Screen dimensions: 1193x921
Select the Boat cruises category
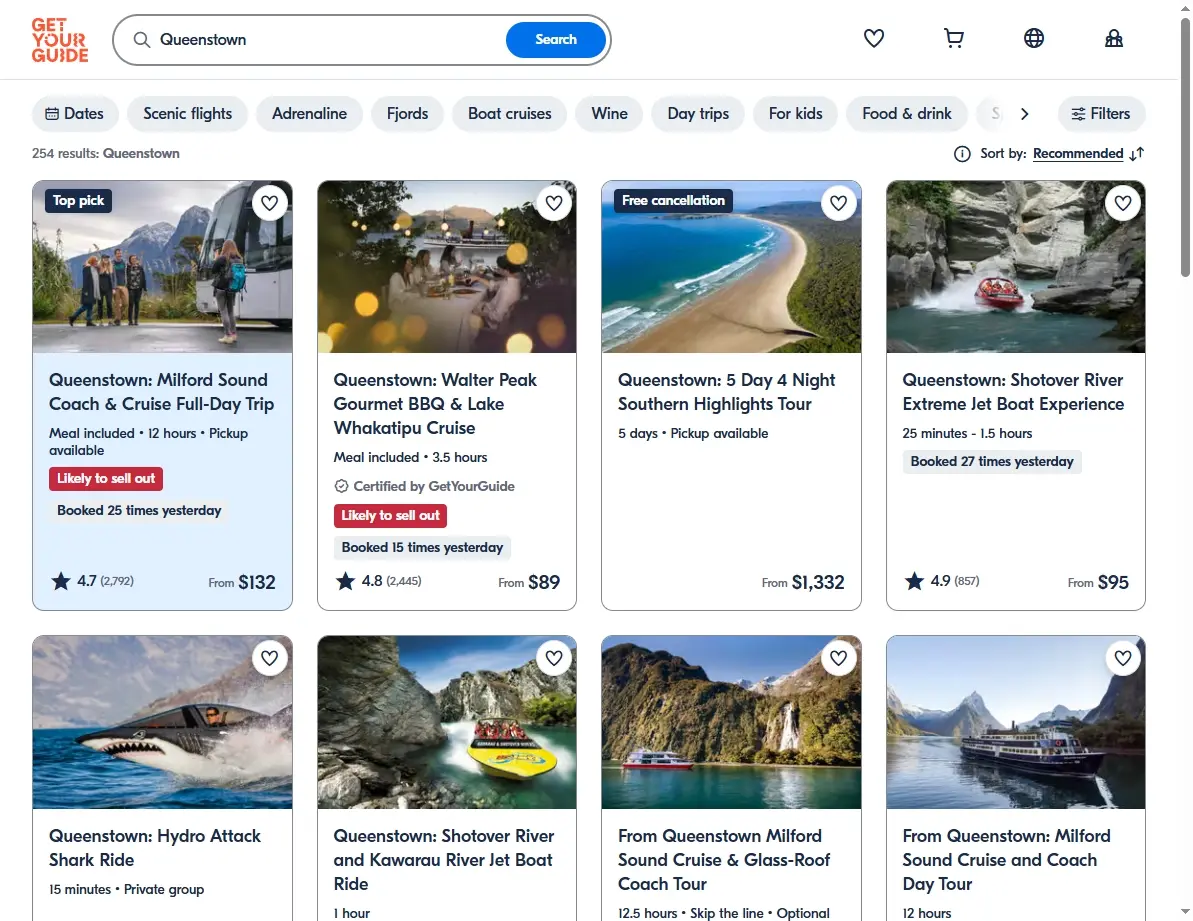click(510, 114)
